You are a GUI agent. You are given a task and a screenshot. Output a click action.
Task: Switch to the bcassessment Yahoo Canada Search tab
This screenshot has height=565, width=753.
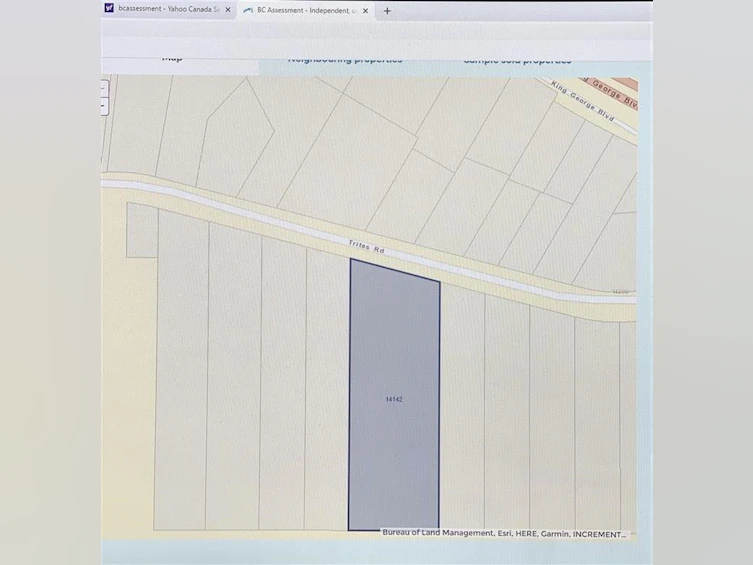(x=168, y=9)
